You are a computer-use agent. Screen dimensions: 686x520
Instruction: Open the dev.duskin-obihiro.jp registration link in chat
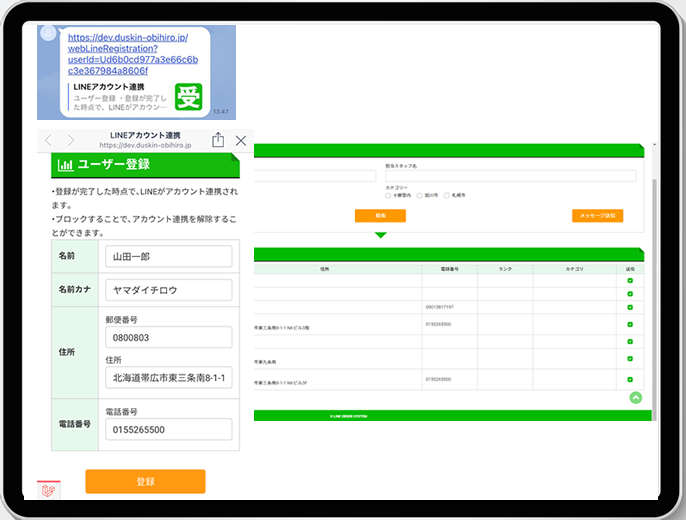click(133, 54)
